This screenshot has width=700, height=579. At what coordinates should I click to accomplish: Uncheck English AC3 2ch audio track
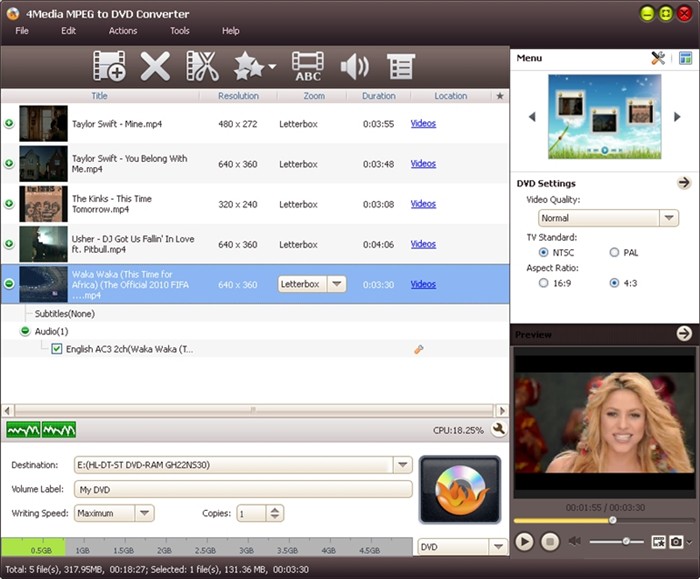(57, 349)
